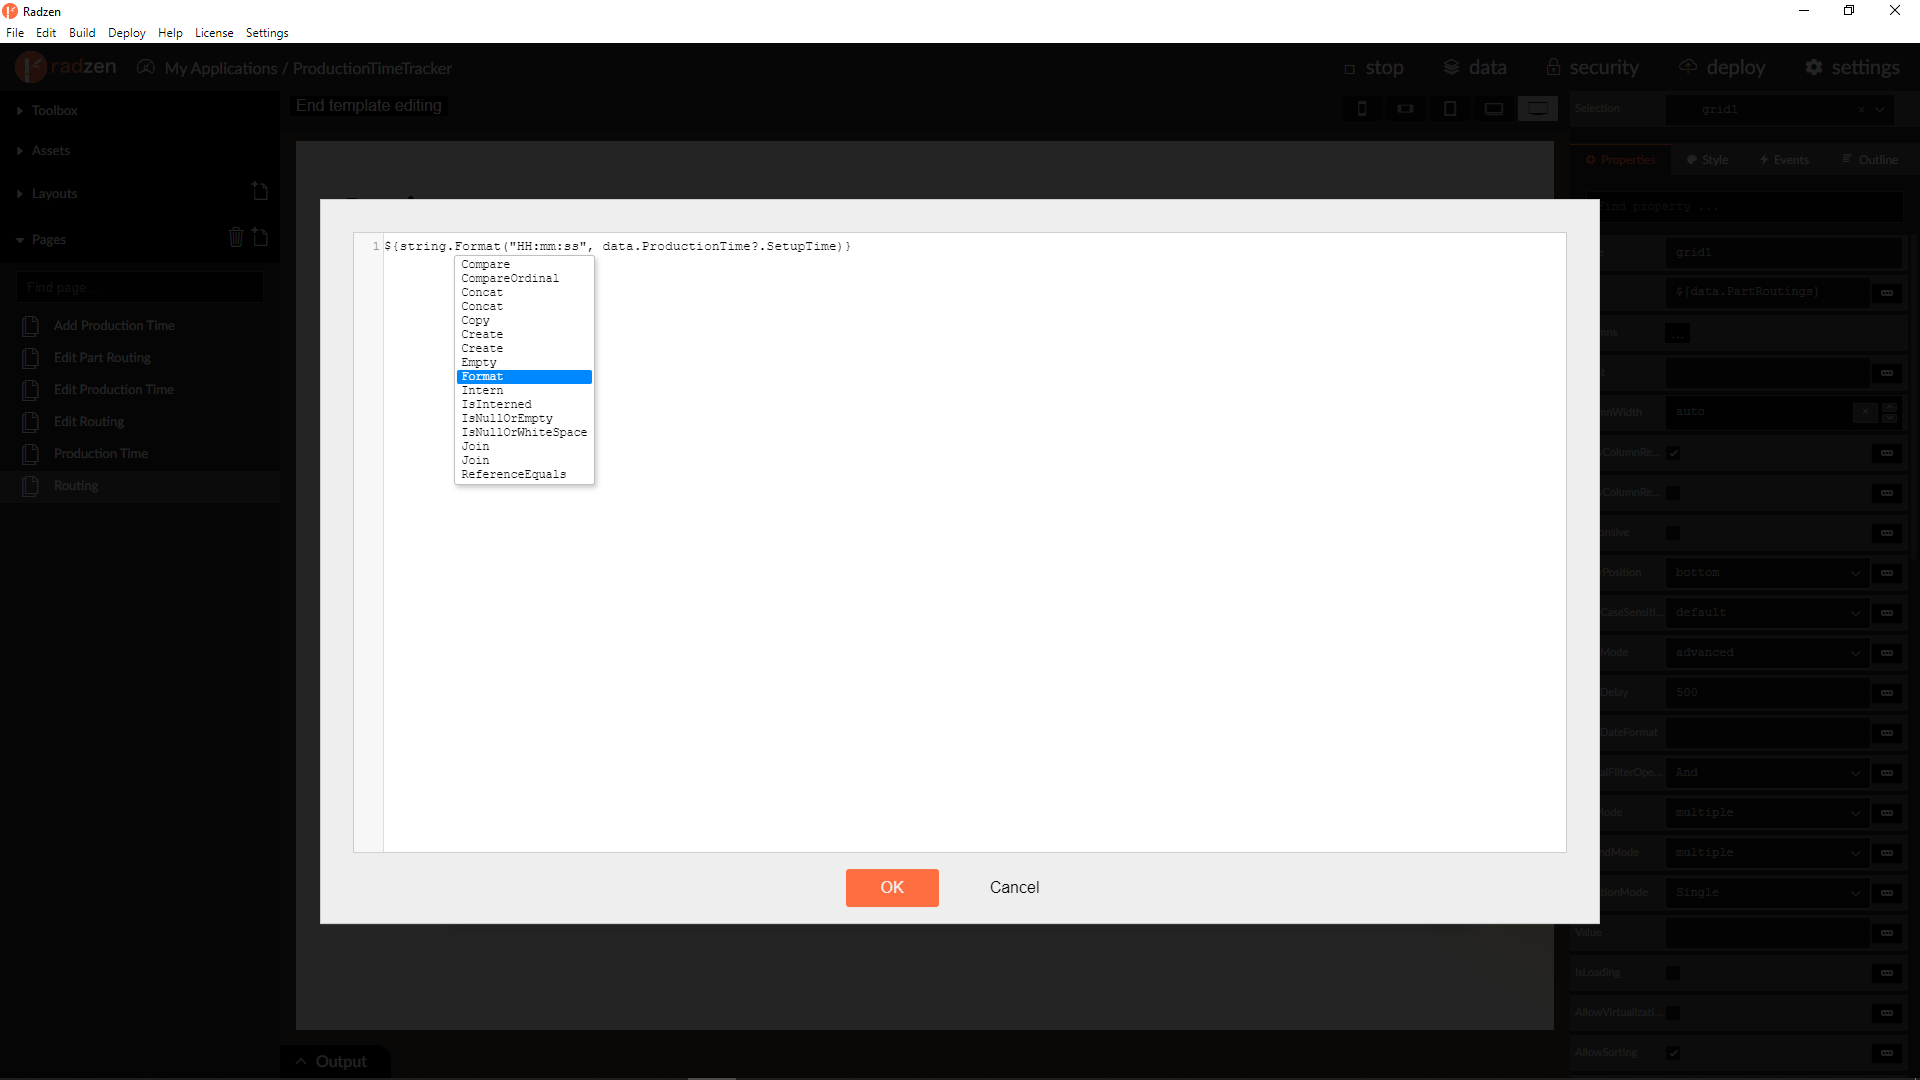This screenshot has height=1080, width=1920.
Task: Toggle the IsLoading checkbox
Action: pos(1673,972)
